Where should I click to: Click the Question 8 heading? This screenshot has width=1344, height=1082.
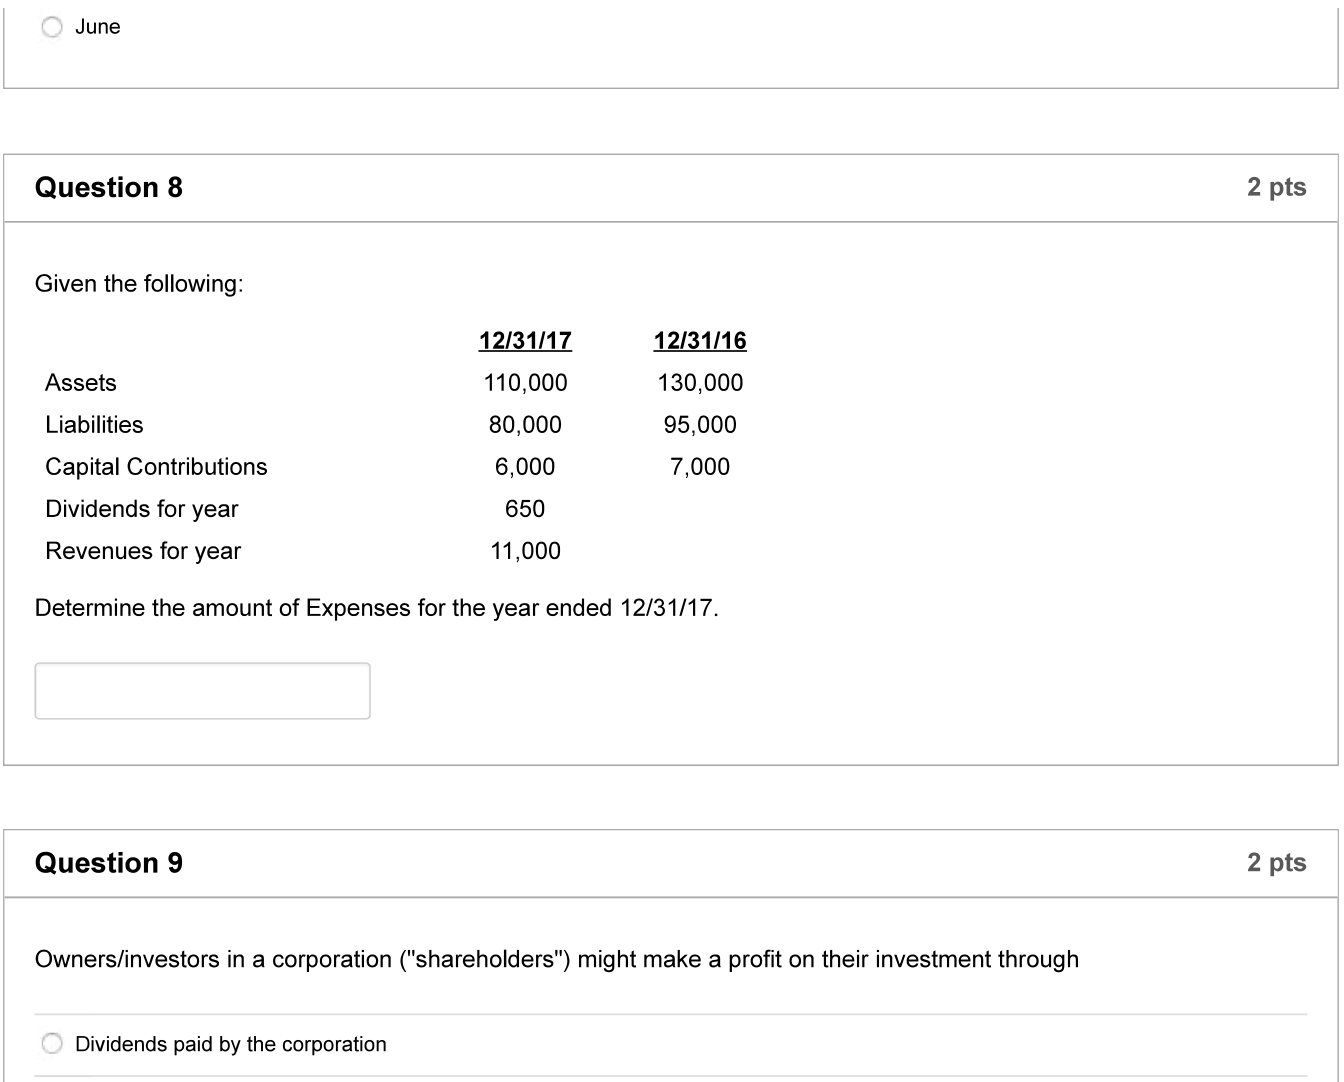pyautogui.click(x=109, y=188)
